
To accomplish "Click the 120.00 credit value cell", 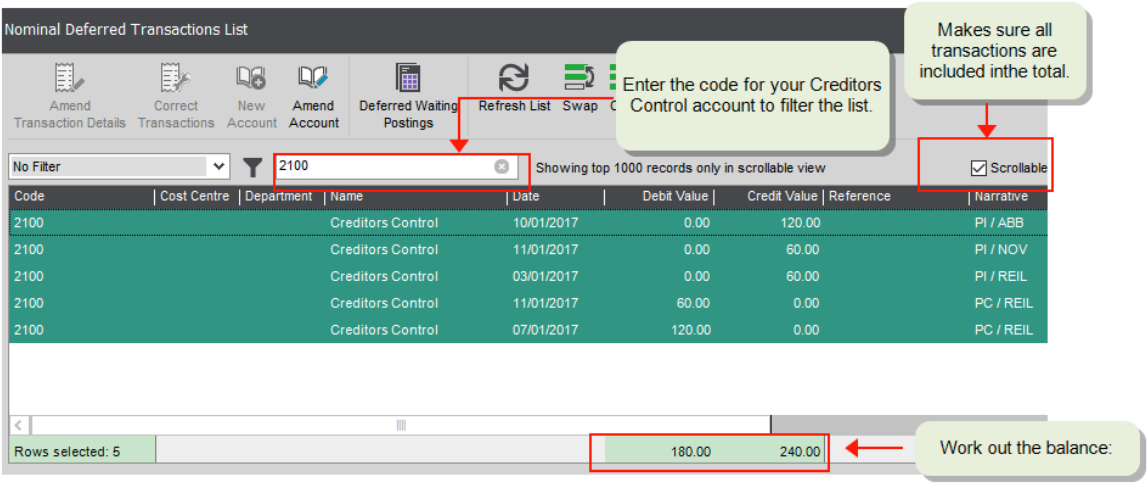I will pyautogui.click(x=800, y=222).
